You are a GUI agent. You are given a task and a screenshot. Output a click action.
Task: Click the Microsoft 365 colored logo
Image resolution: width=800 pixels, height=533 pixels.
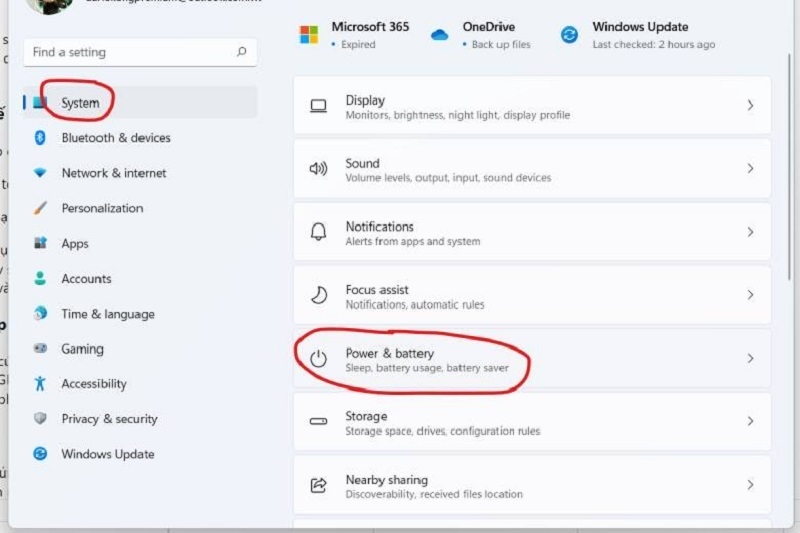309,35
